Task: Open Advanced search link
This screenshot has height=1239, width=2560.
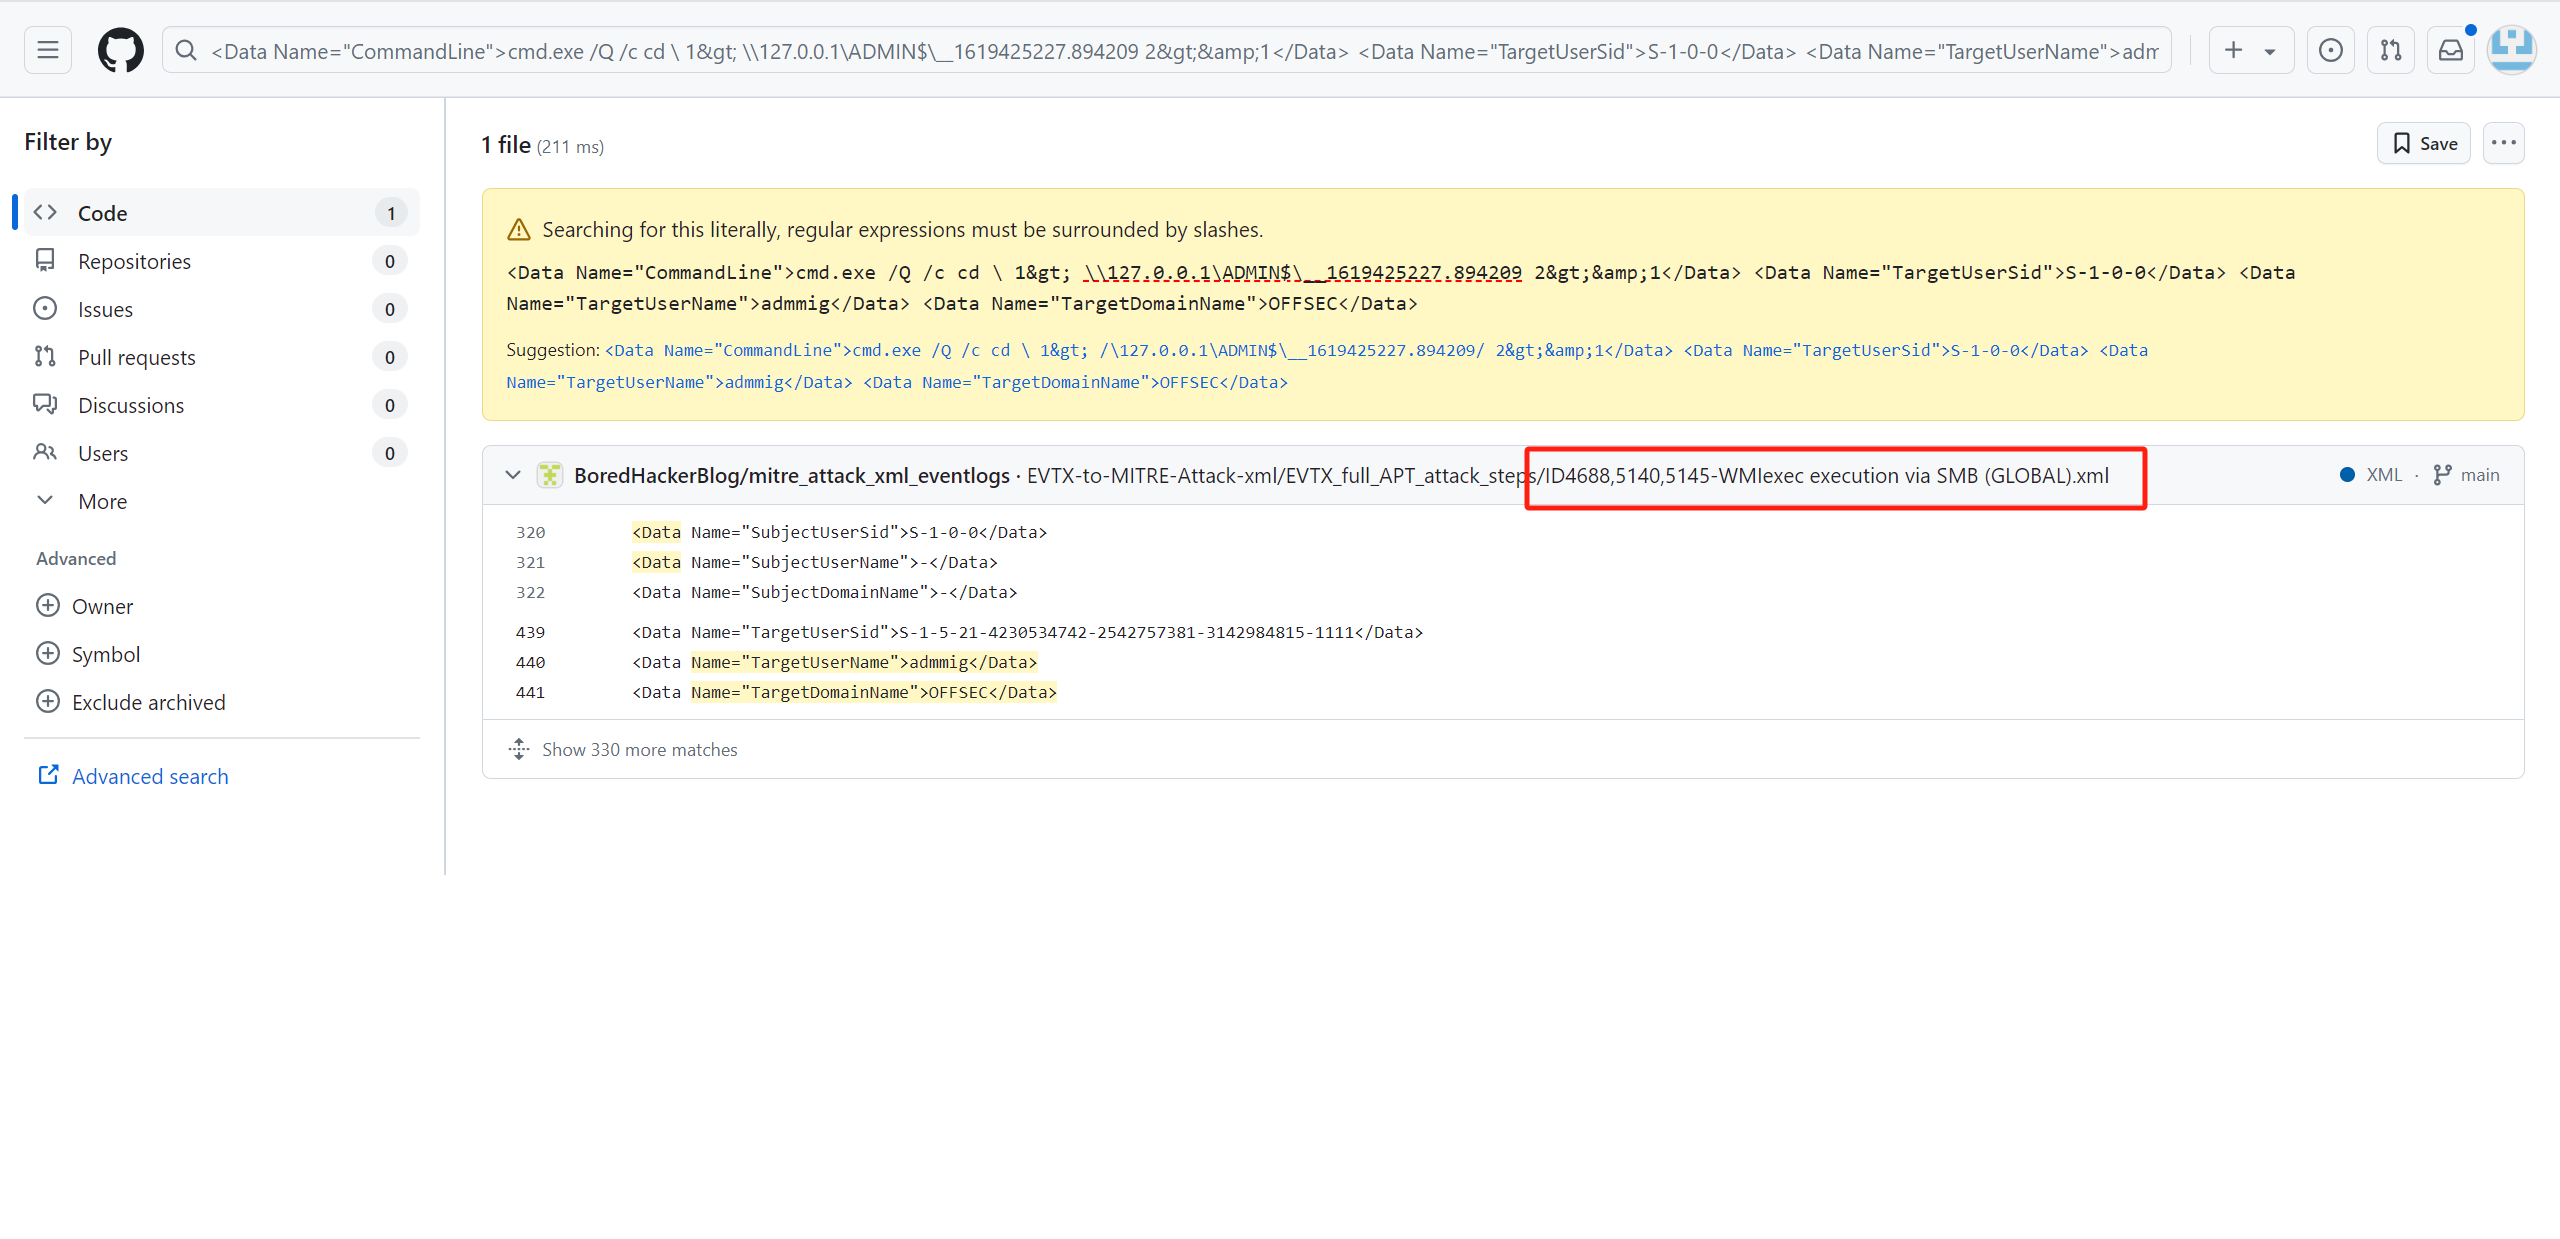Action: tap(149, 776)
